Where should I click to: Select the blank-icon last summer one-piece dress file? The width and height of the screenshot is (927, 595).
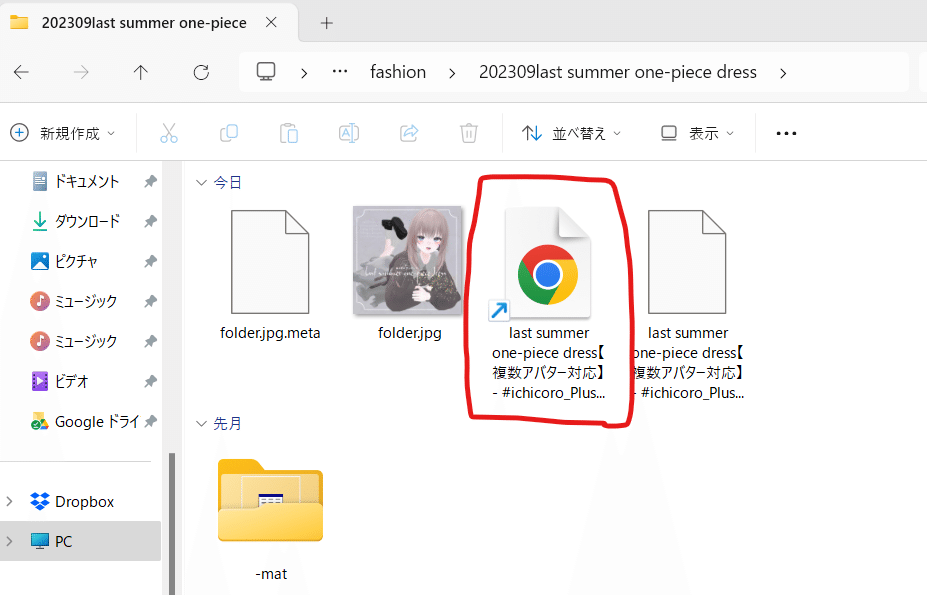tap(688, 303)
